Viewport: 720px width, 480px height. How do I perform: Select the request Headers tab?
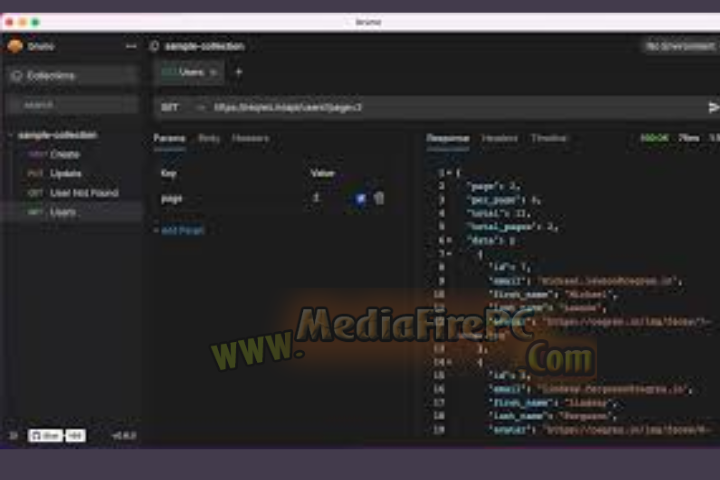pyautogui.click(x=250, y=139)
